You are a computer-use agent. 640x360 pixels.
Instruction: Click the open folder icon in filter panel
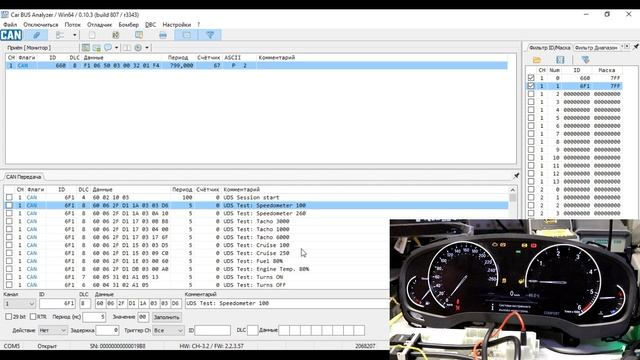click(537, 60)
